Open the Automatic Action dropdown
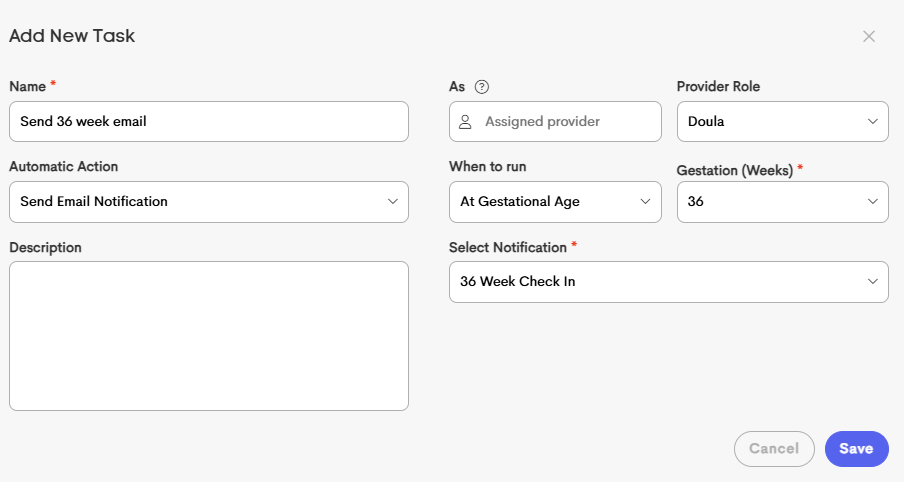This screenshot has width=904, height=482. tap(209, 202)
